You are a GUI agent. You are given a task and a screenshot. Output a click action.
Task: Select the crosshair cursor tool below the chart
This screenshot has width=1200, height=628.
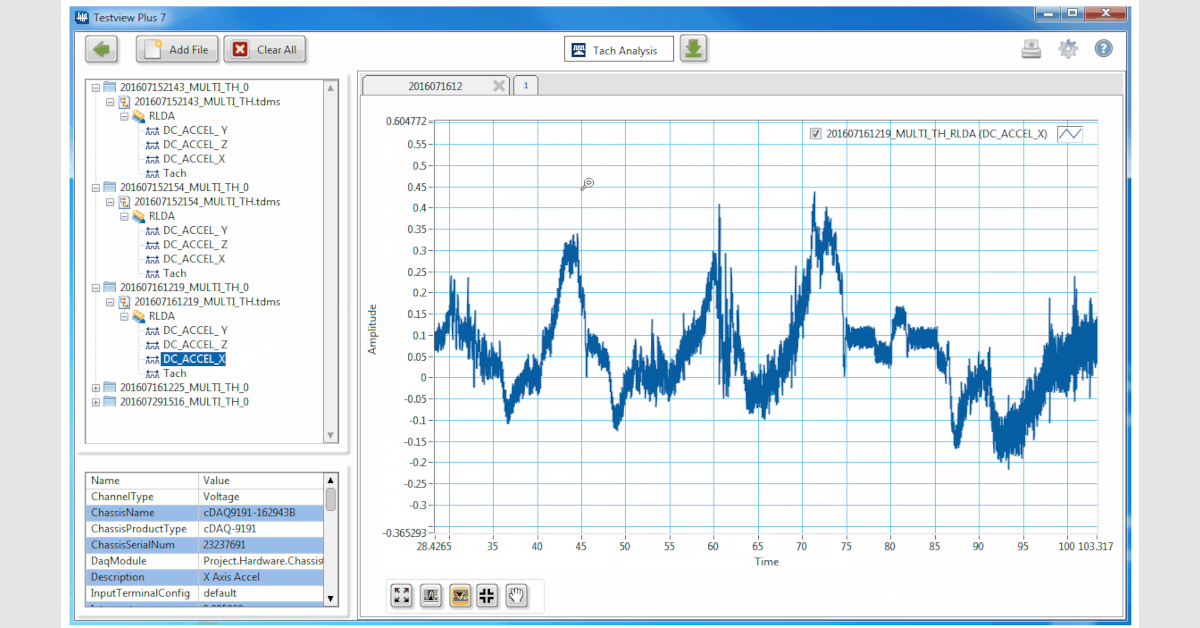[x=488, y=595]
